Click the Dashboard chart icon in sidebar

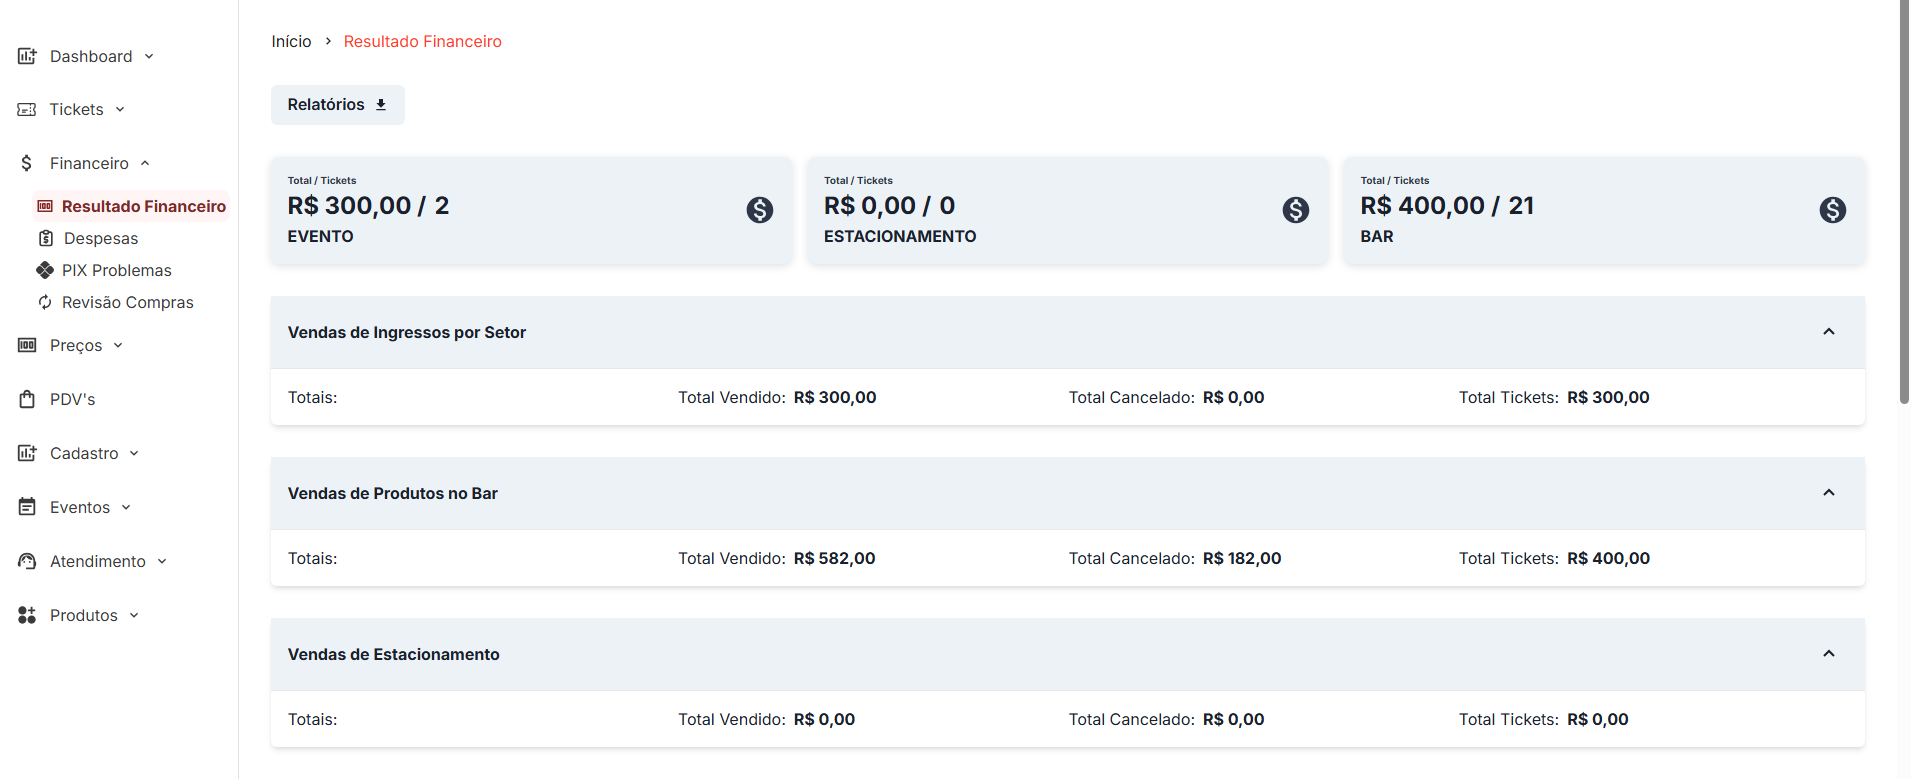coord(27,56)
